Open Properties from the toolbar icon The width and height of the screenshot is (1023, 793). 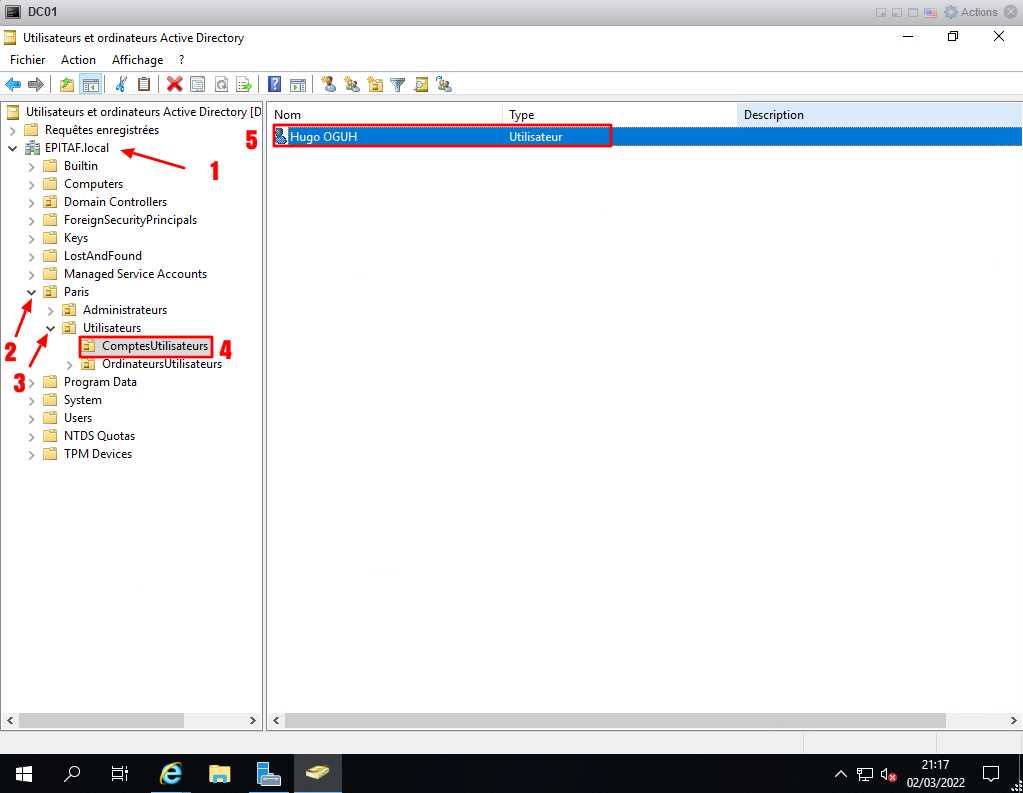click(x=197, y=85)
